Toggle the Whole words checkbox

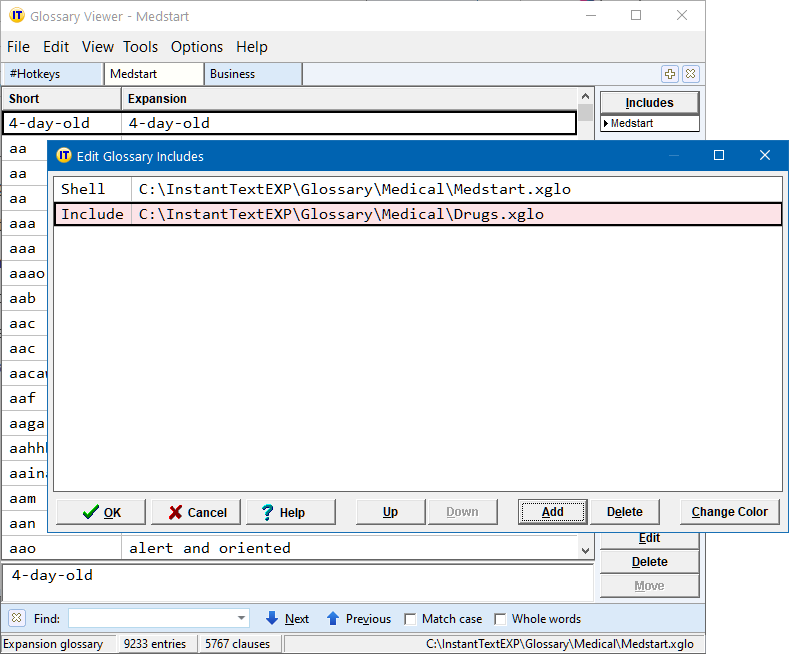point(501,619)
